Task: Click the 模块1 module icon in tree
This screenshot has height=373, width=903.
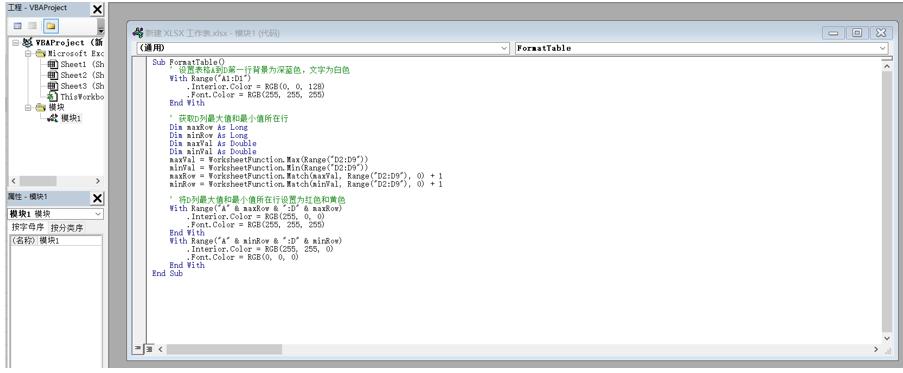Action: point(52,118)
